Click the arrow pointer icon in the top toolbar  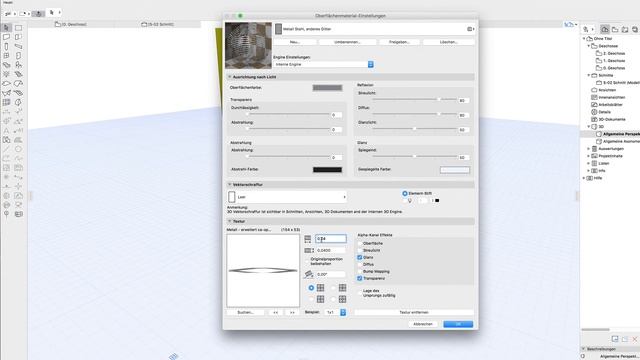coord(51,13)
